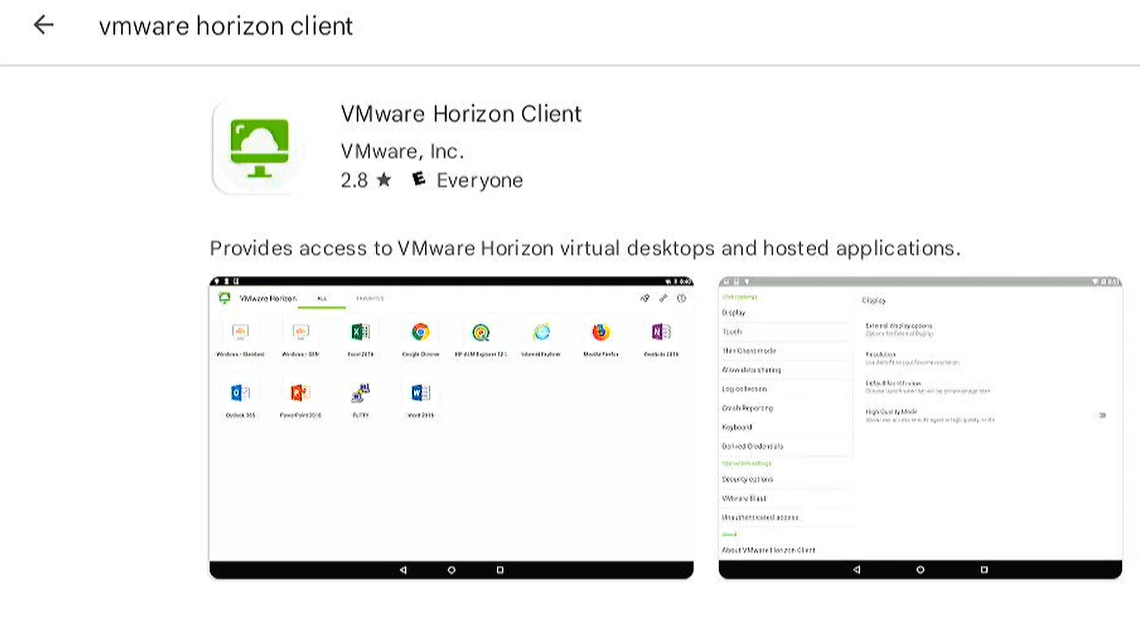1140x621 pixels.
Task: View the 2.8 star rating
Action: pyautogui.click(x=354, y=180)
